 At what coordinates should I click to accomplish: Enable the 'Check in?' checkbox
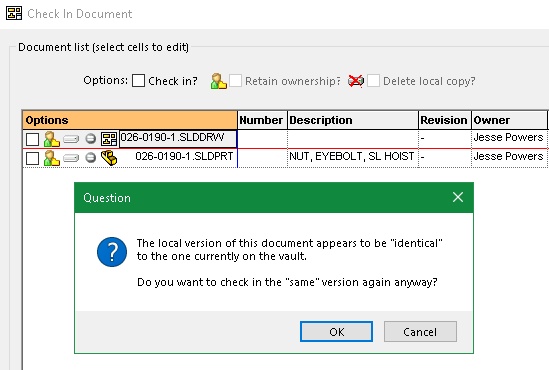click(139, 81)
